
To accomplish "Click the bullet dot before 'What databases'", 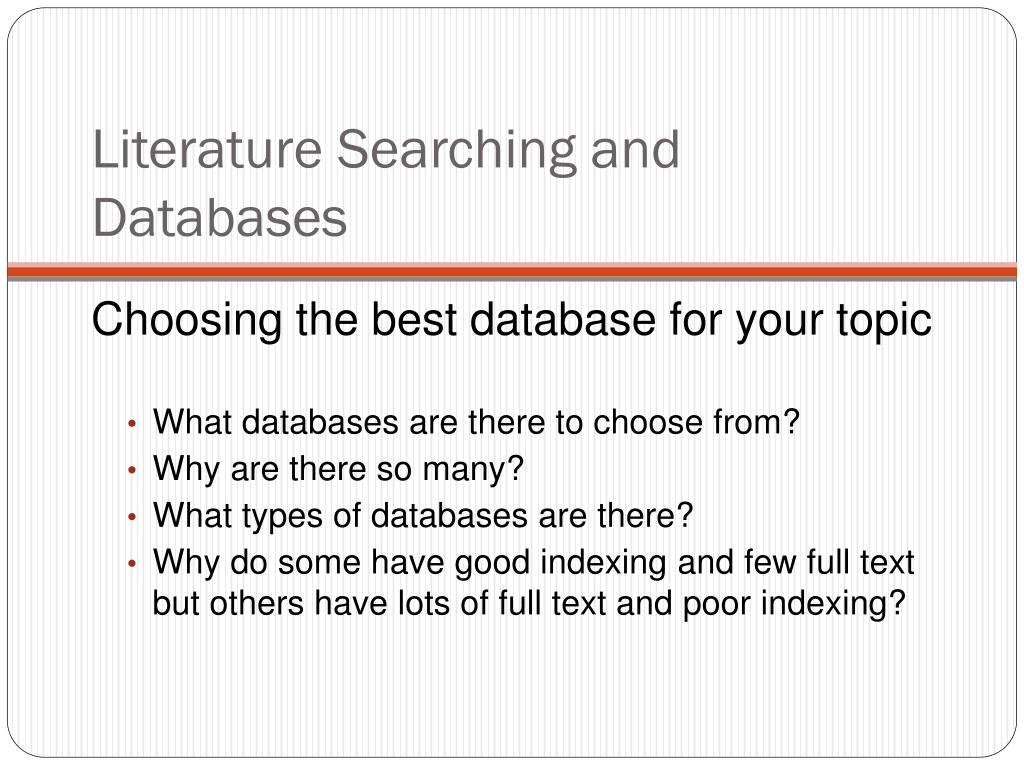I will coord(132,424).
